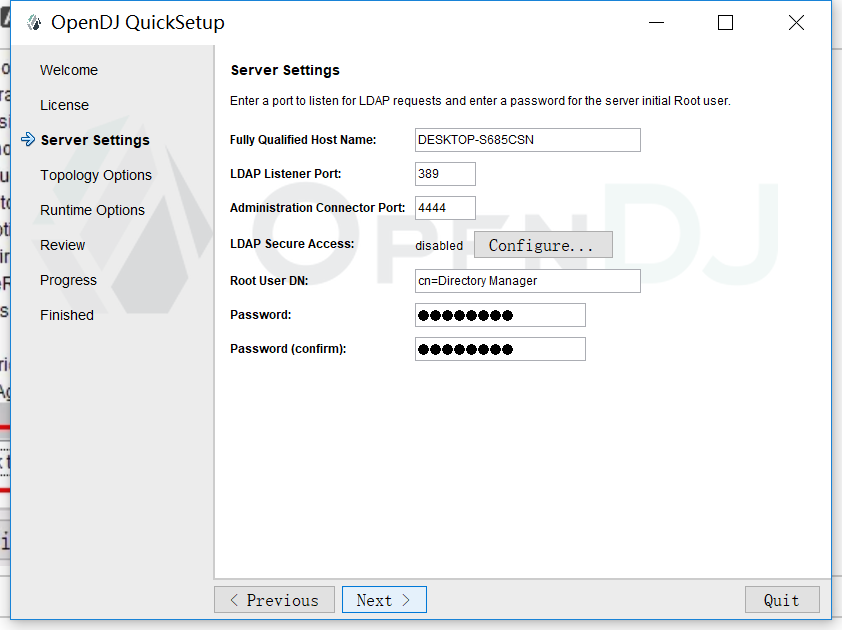
Task: Click the Root User DN field
Action: (527, 281)
